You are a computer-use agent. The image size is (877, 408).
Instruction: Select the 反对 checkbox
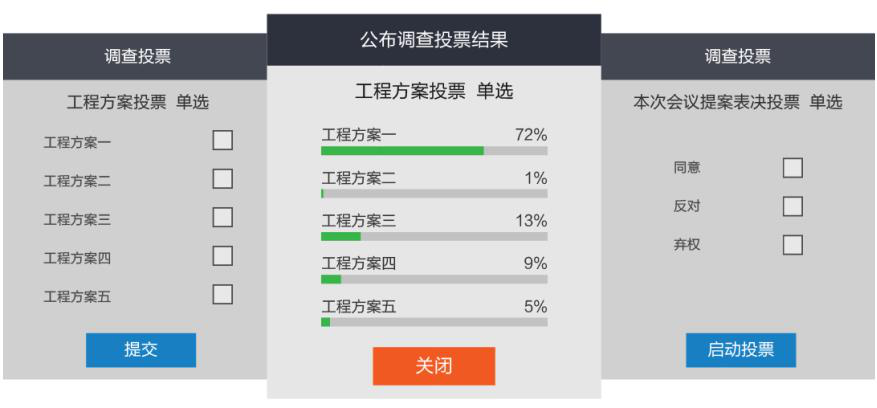[x=793, y=206]
